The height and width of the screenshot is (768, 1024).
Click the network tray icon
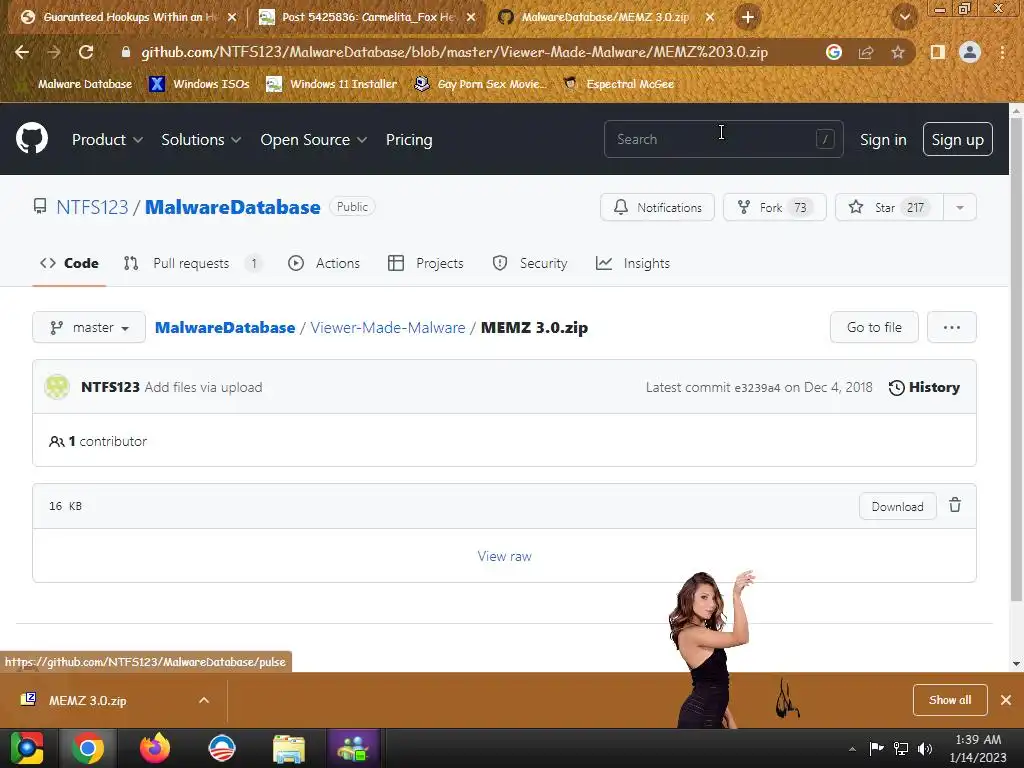coord(901,749)
